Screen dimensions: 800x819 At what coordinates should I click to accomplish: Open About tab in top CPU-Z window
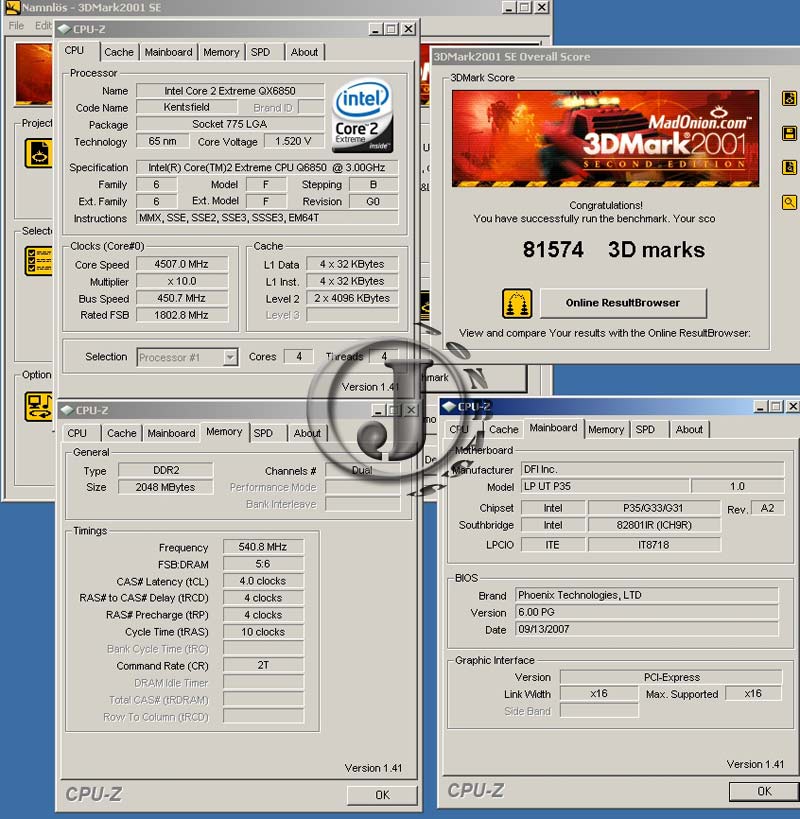tap(304, 52)
